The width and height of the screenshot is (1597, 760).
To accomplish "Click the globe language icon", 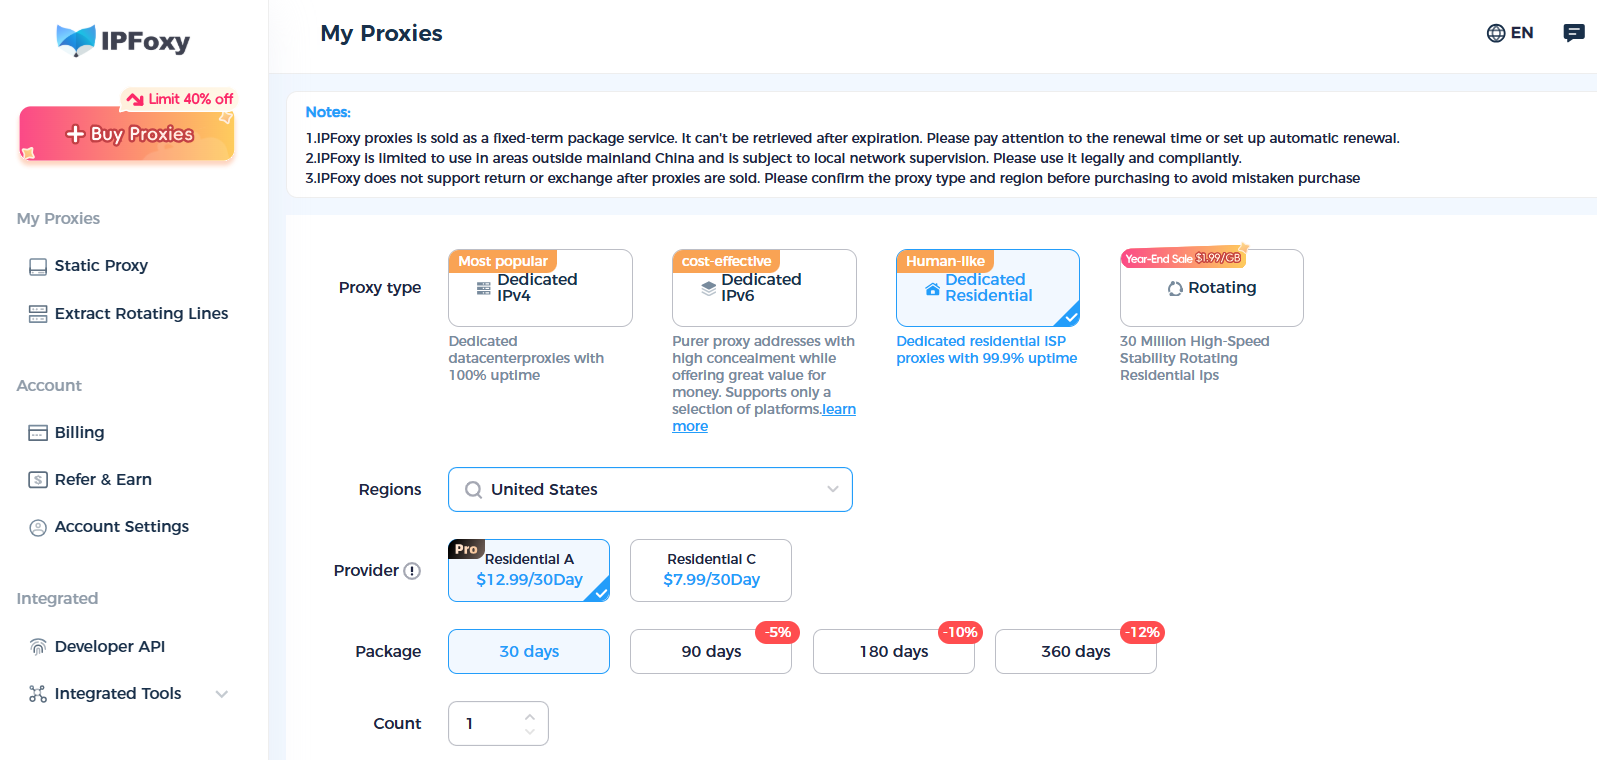I will (x=1495, y=33).
